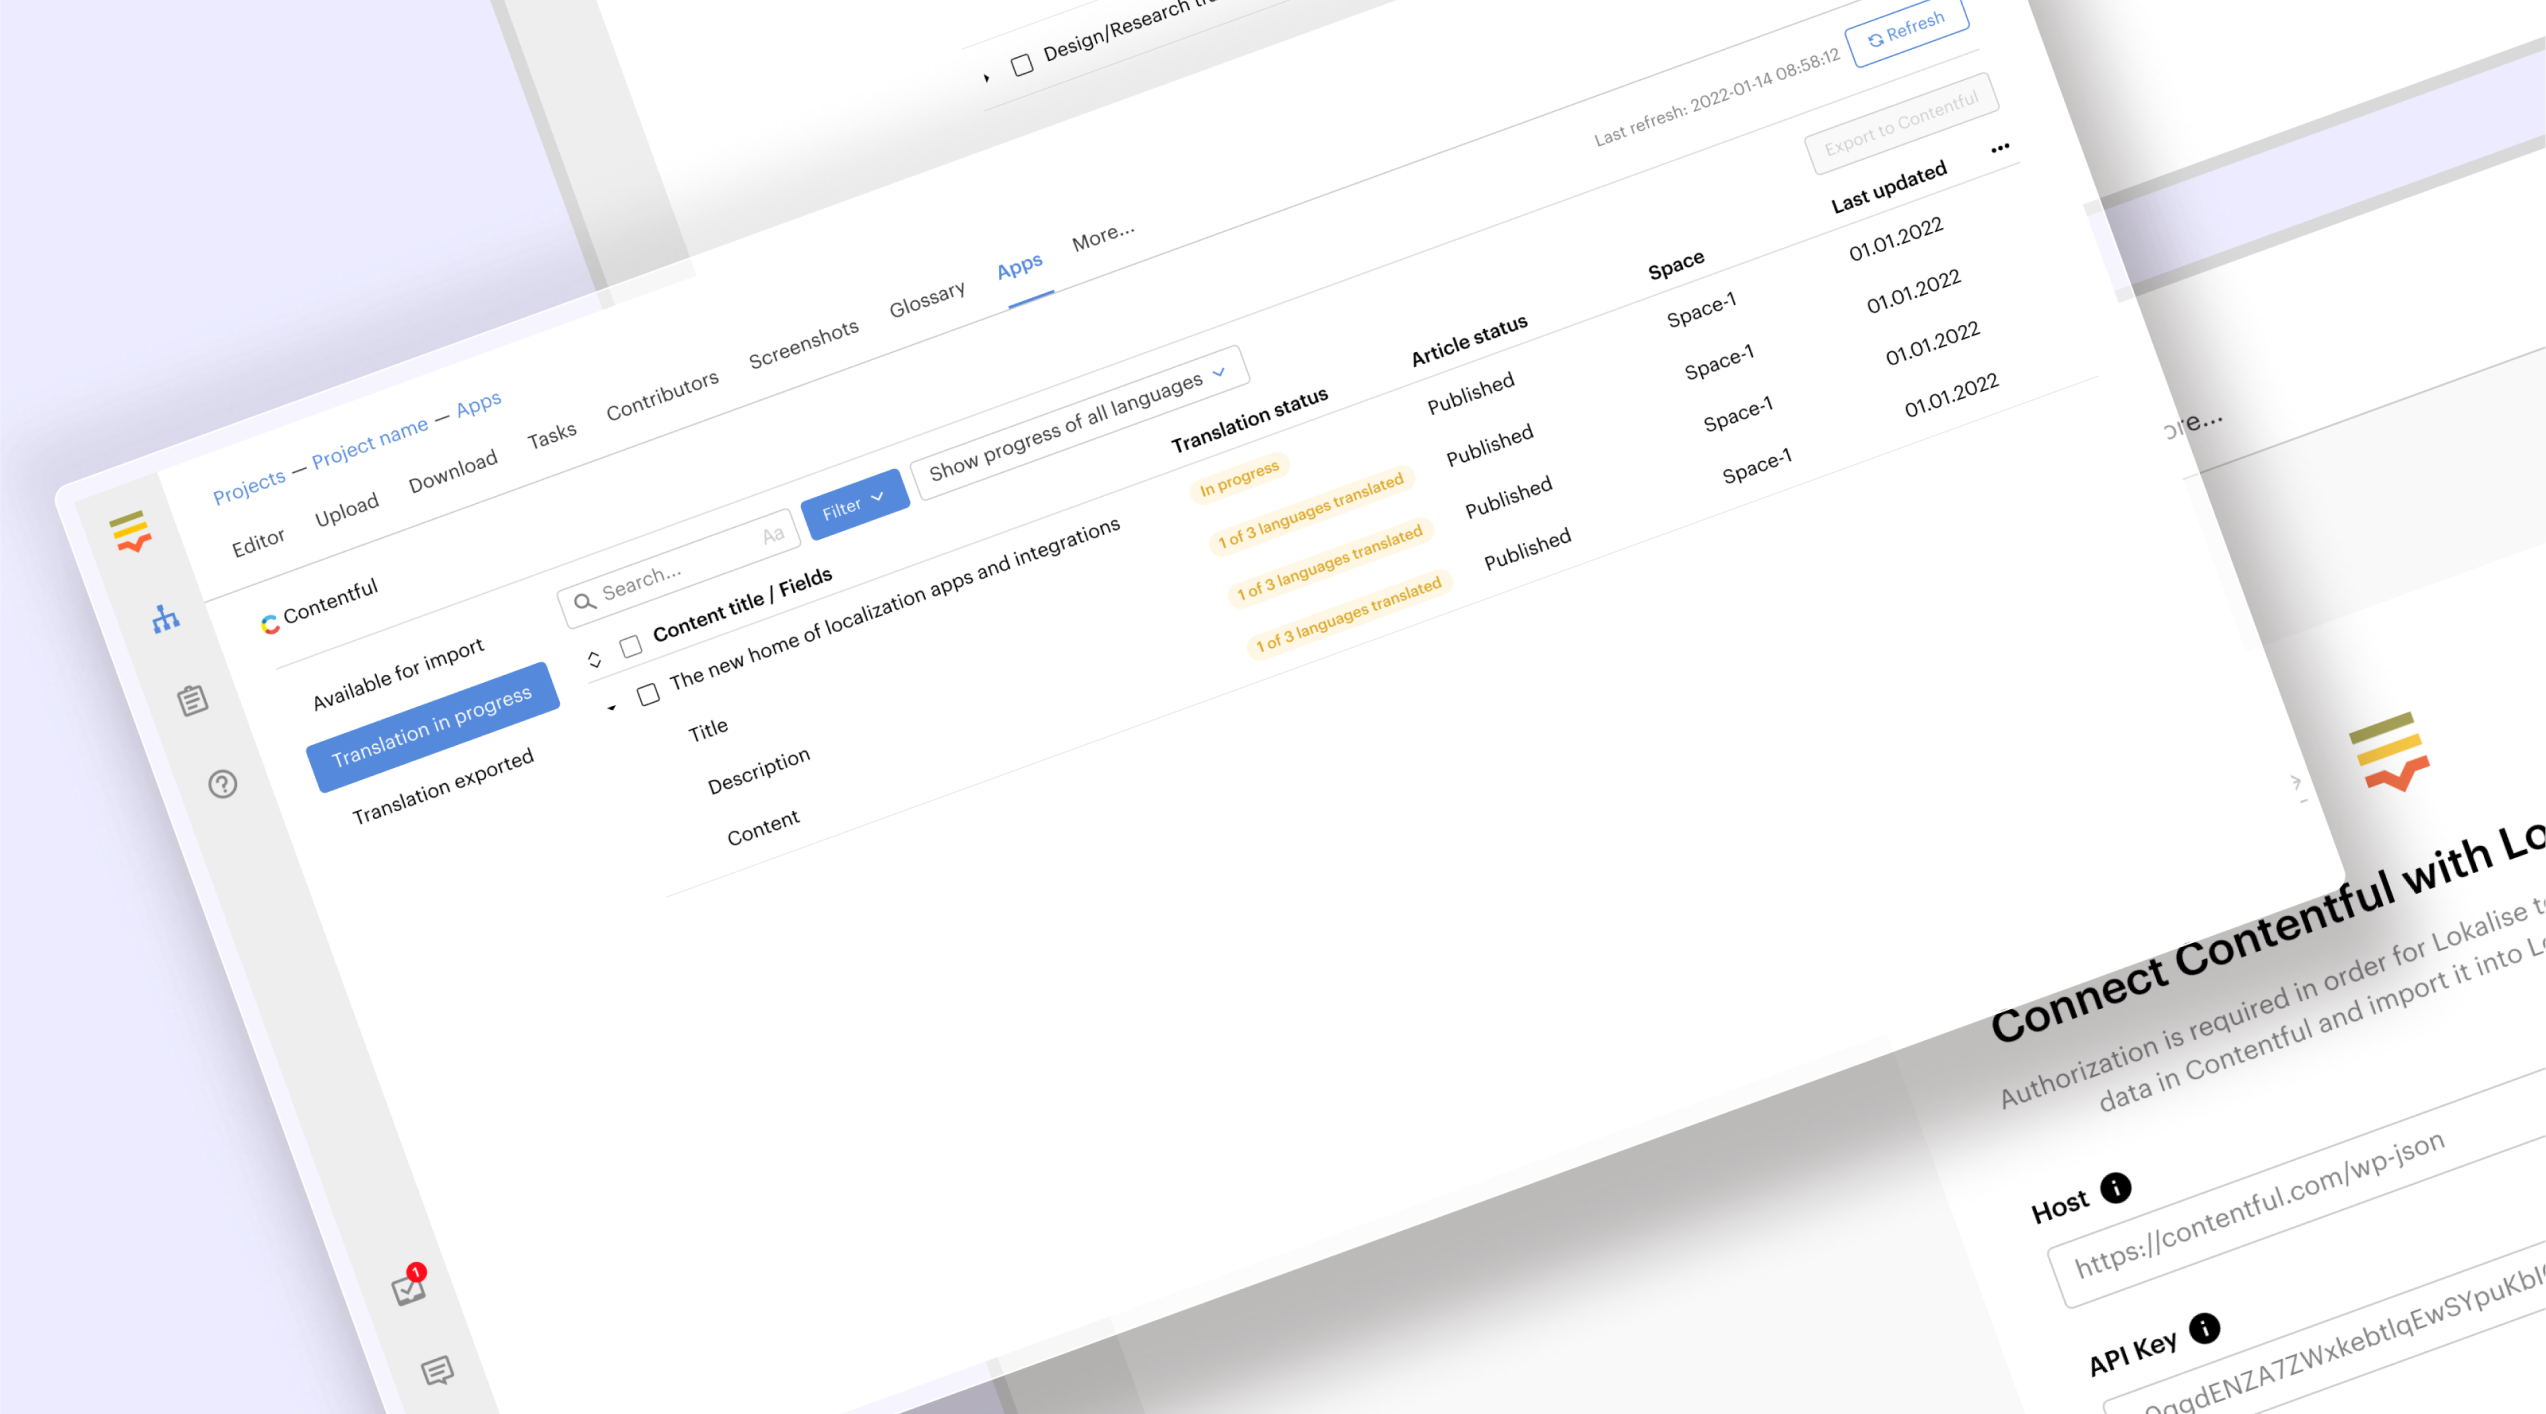
Task: Click the three-dots options icon
Action: (x=1999, y=148)
